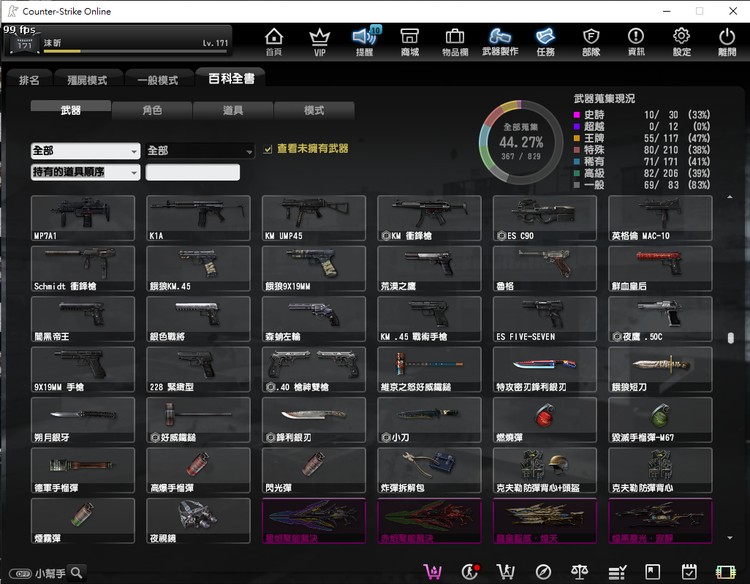Click the white shopping basket icon
The width and height of the screenshot is (750, 584).
tap(506, 572)
